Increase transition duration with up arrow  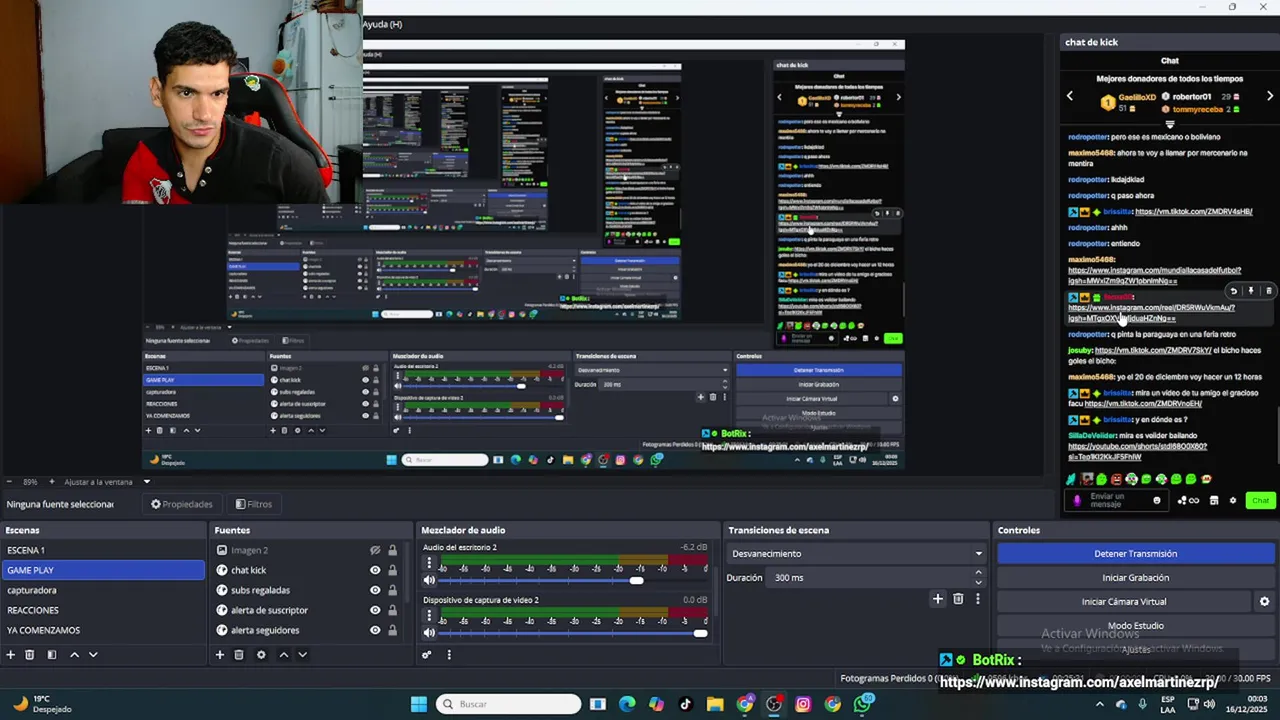point(978,573)
